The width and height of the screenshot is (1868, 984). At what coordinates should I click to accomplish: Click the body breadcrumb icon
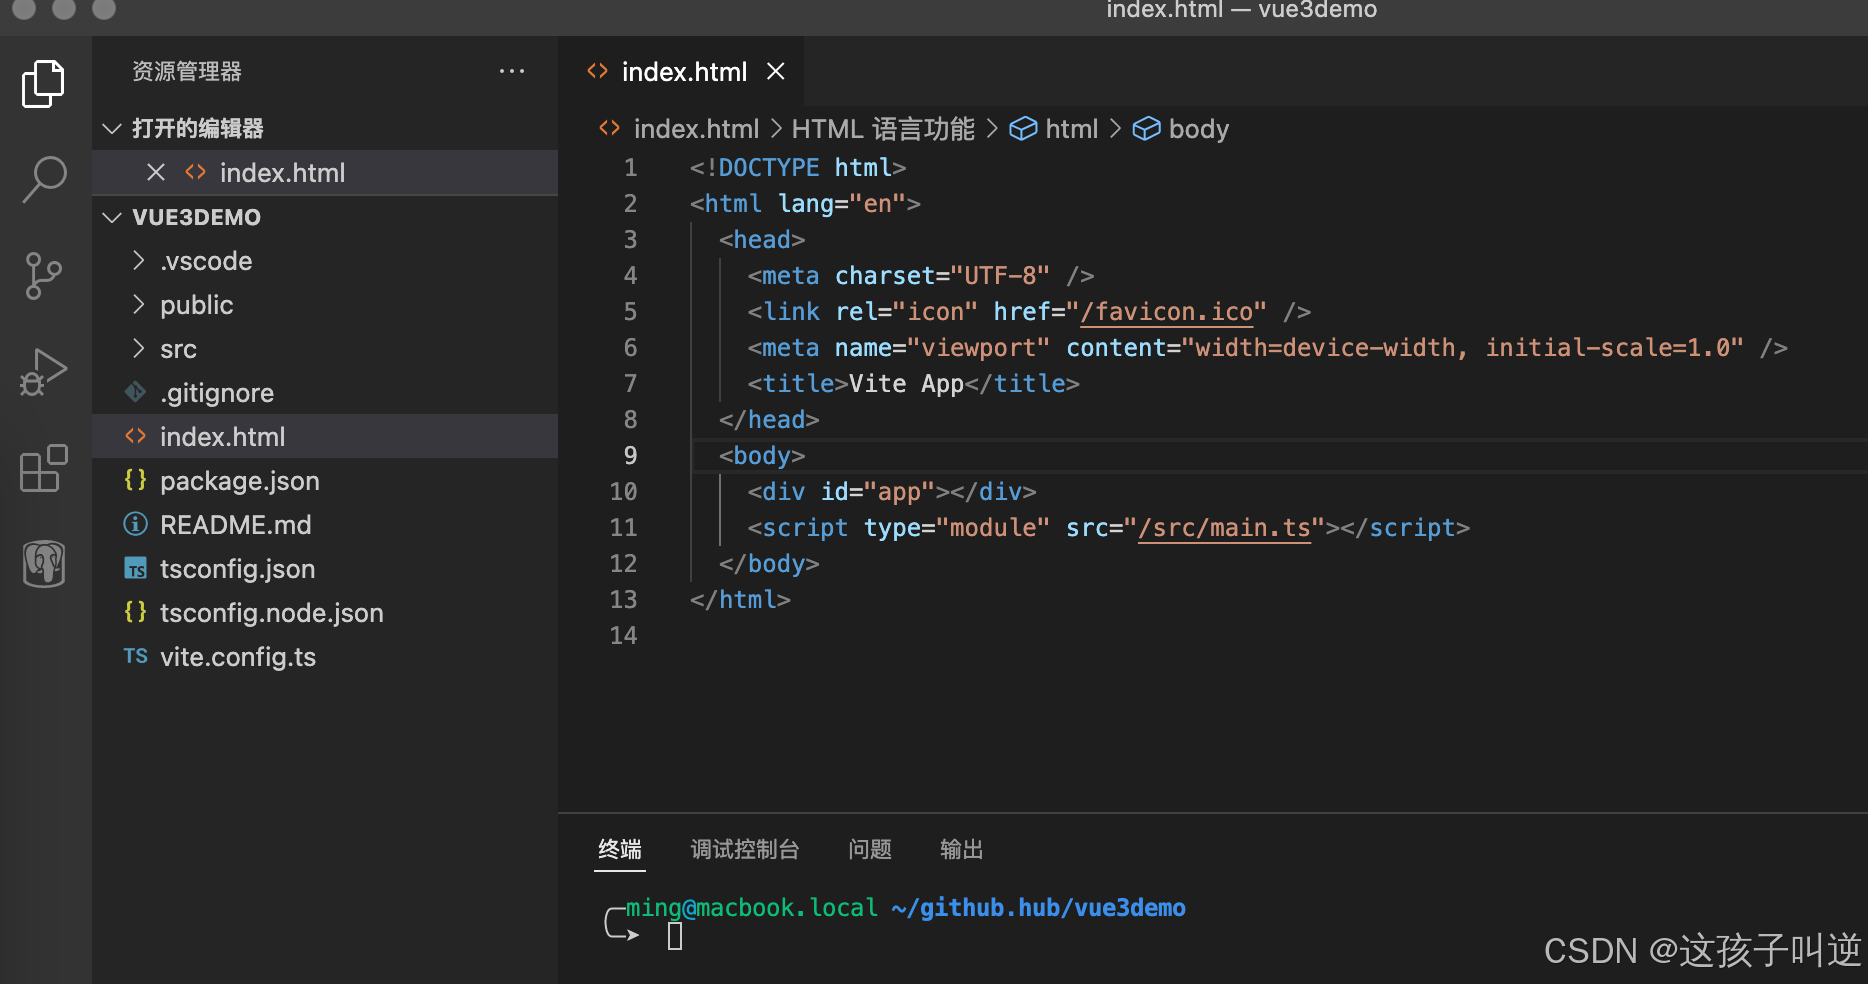point(1145,128)
